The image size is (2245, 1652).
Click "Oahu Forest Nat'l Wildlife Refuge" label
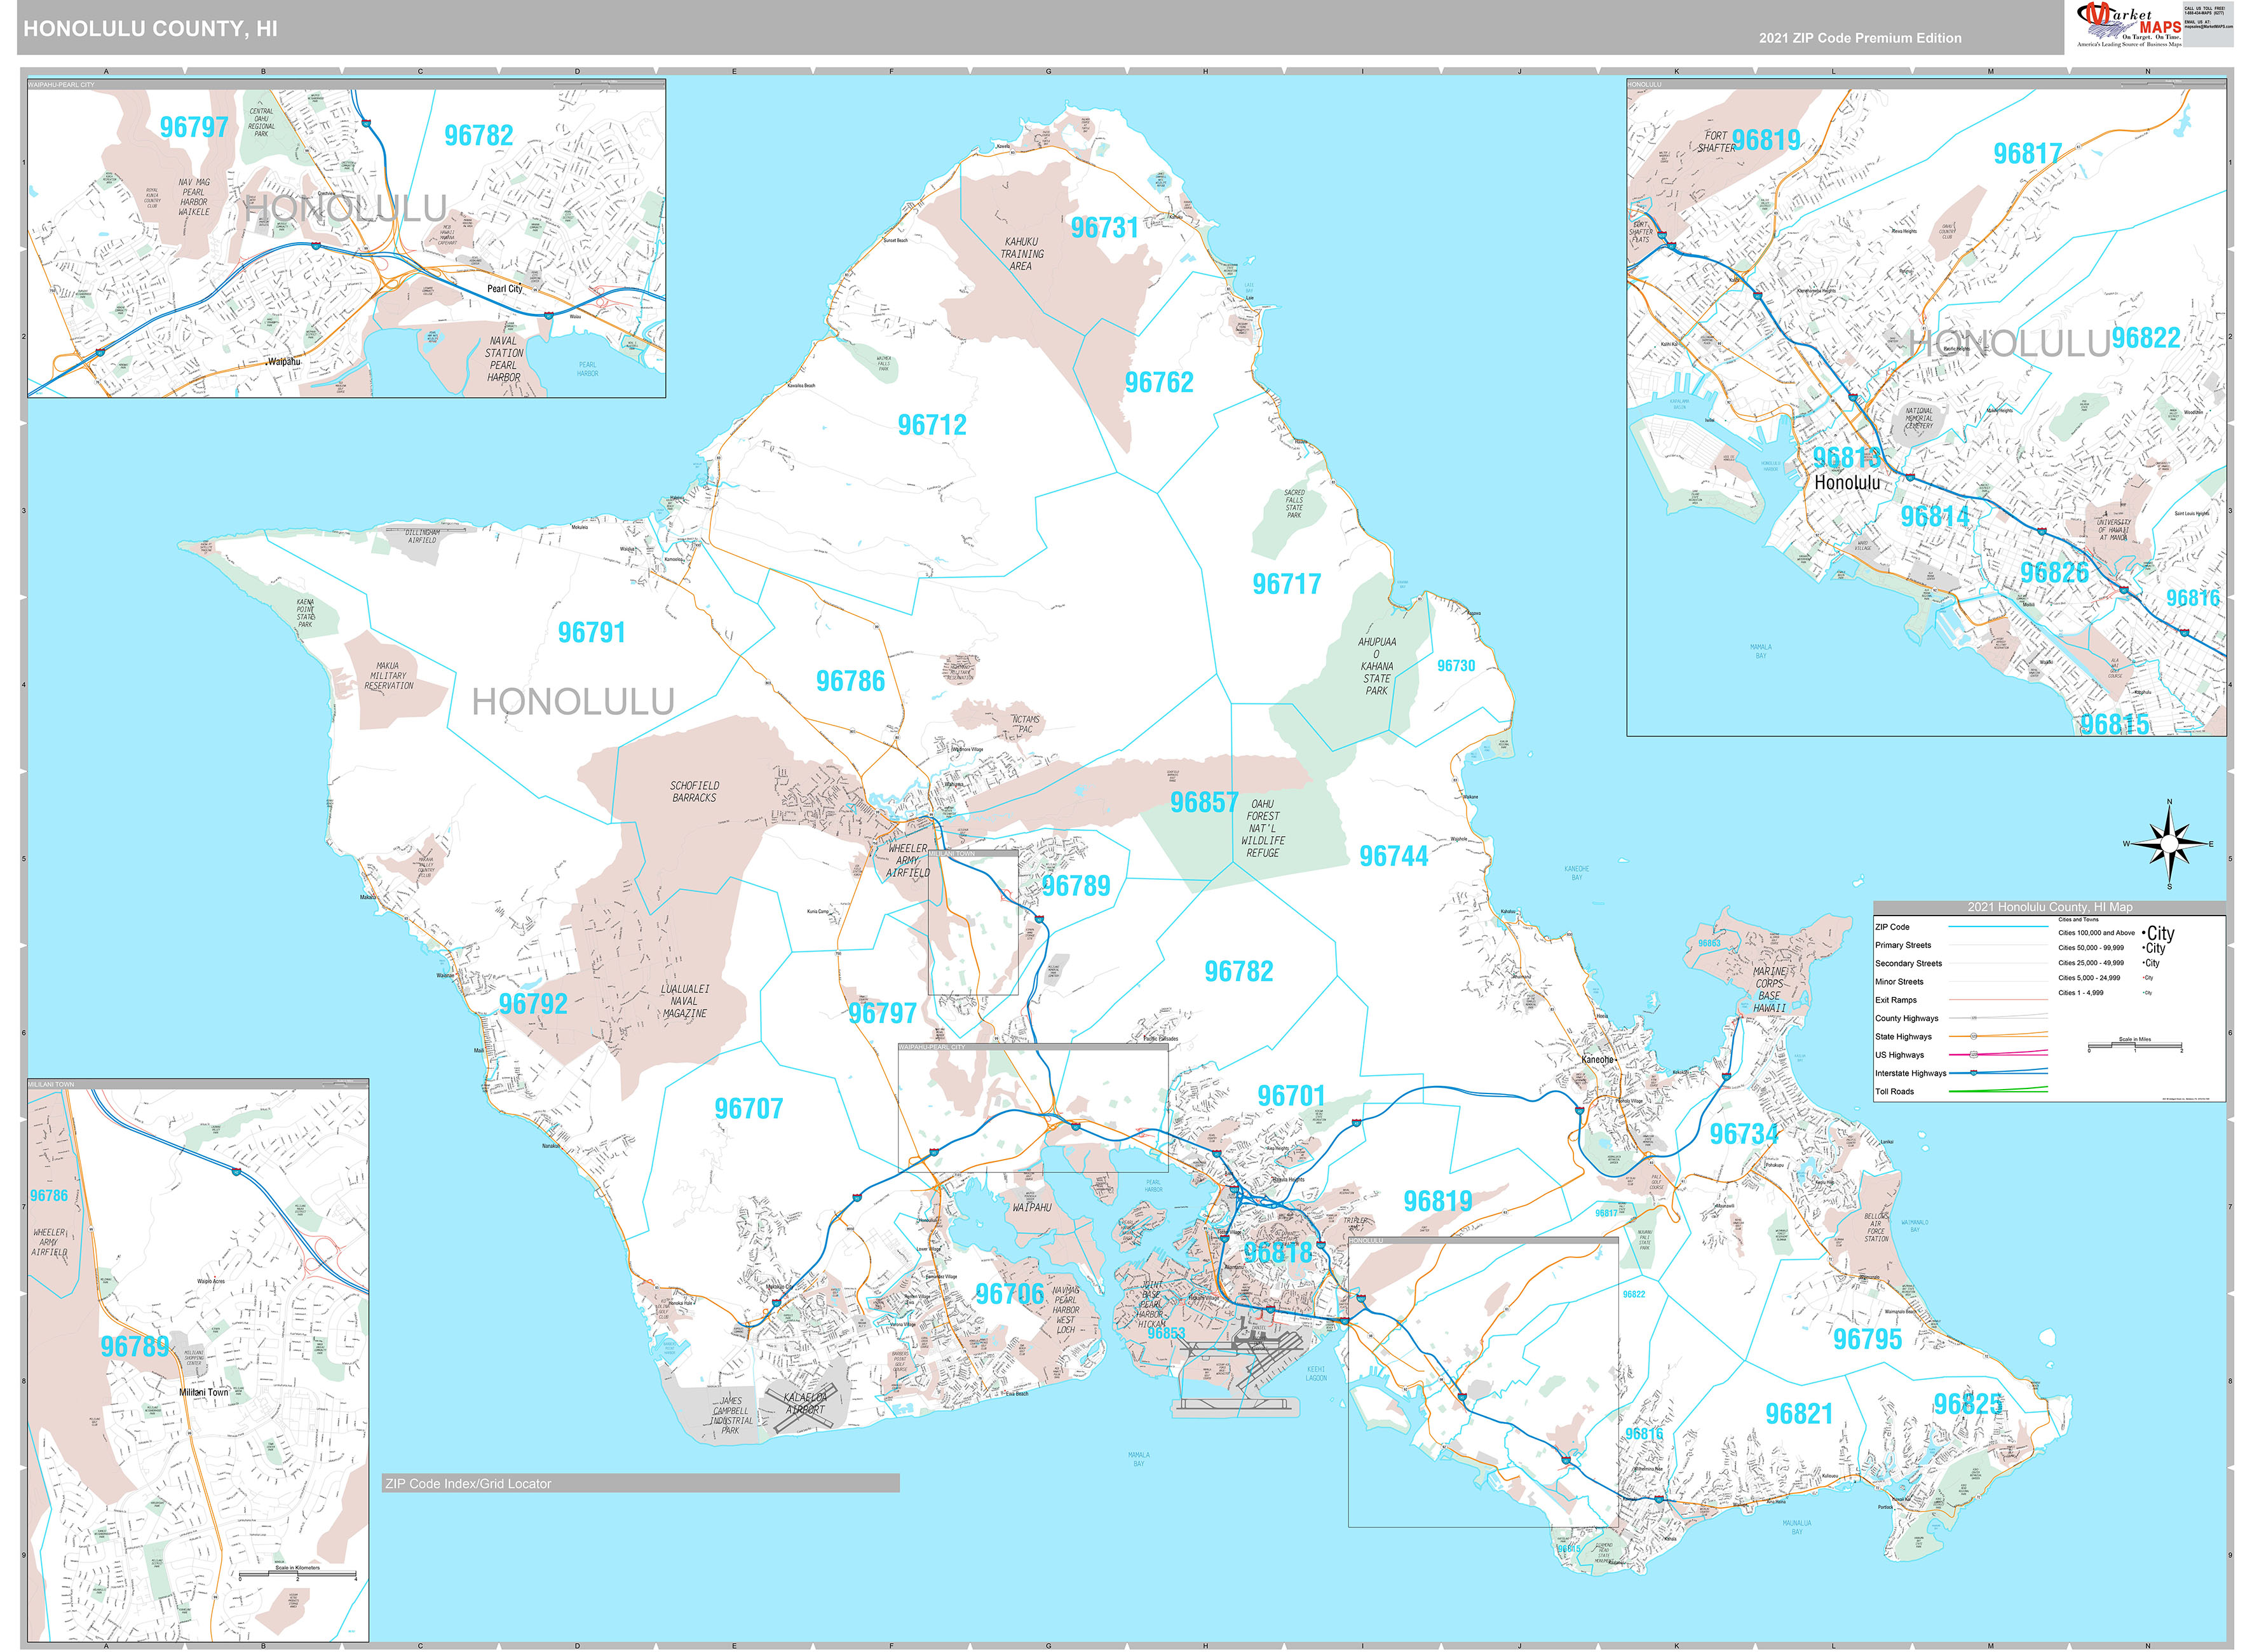(x=1263, y=828)
